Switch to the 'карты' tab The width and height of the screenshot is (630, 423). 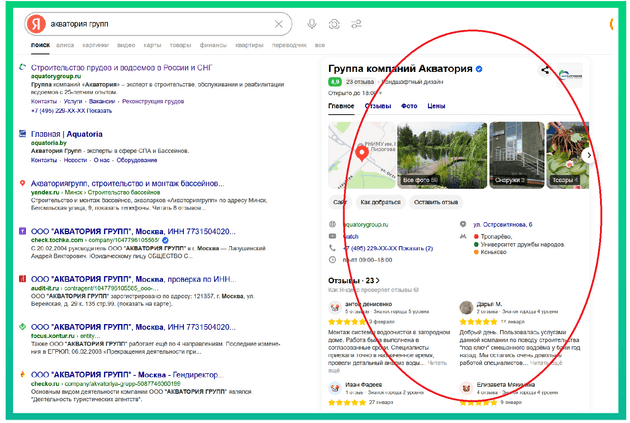pos(152,45)
